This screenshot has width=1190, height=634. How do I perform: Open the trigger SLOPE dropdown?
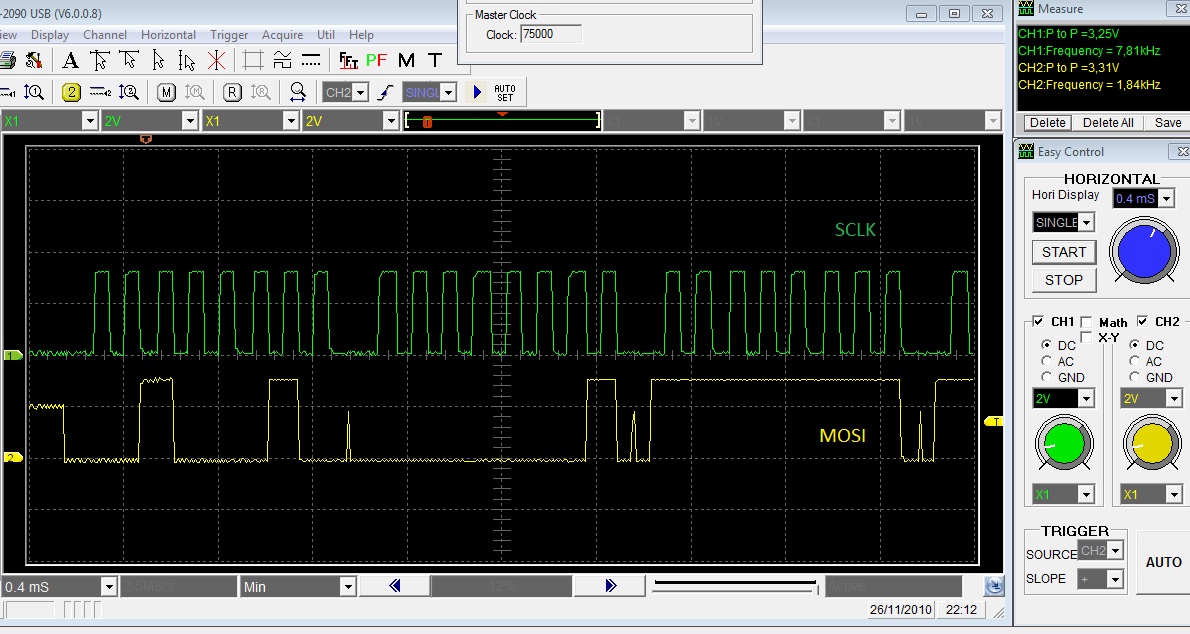[x=1115, y=579]
